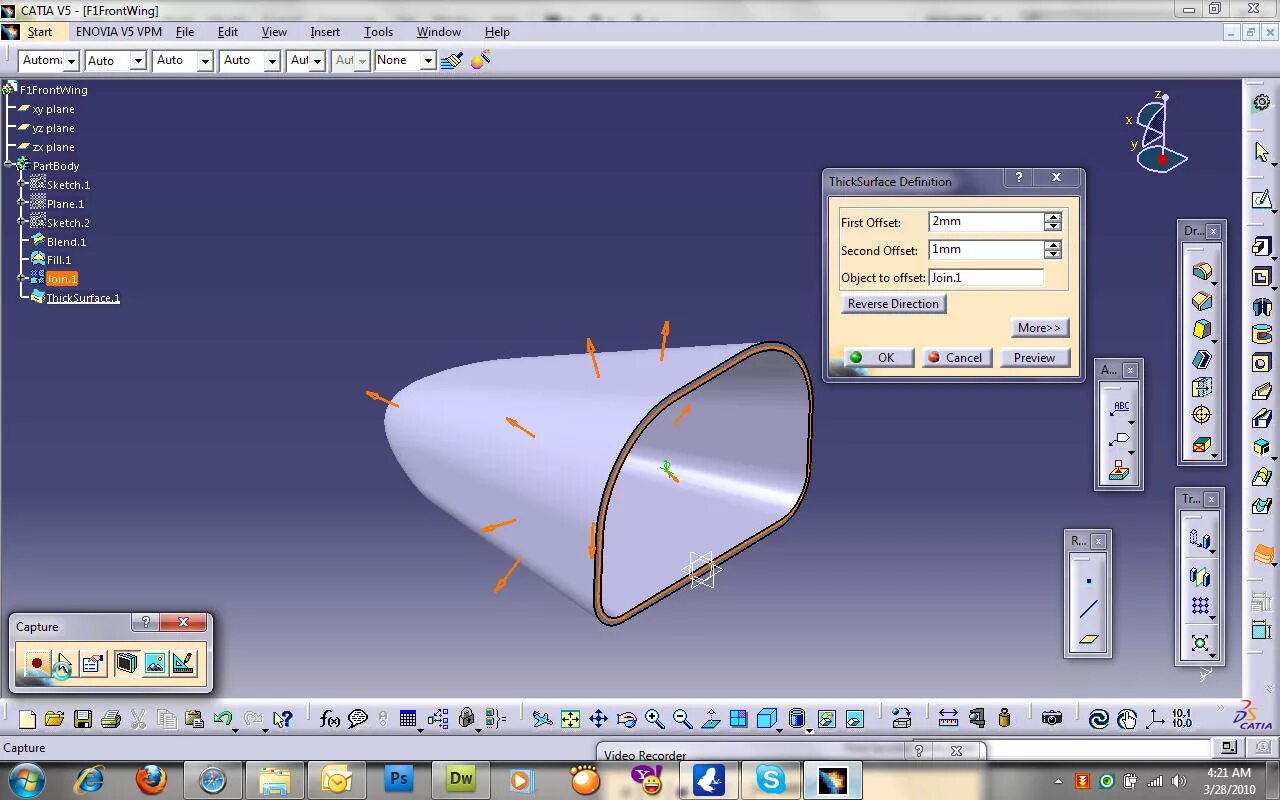
Task: Open the Edit menu
Action: 228,32
